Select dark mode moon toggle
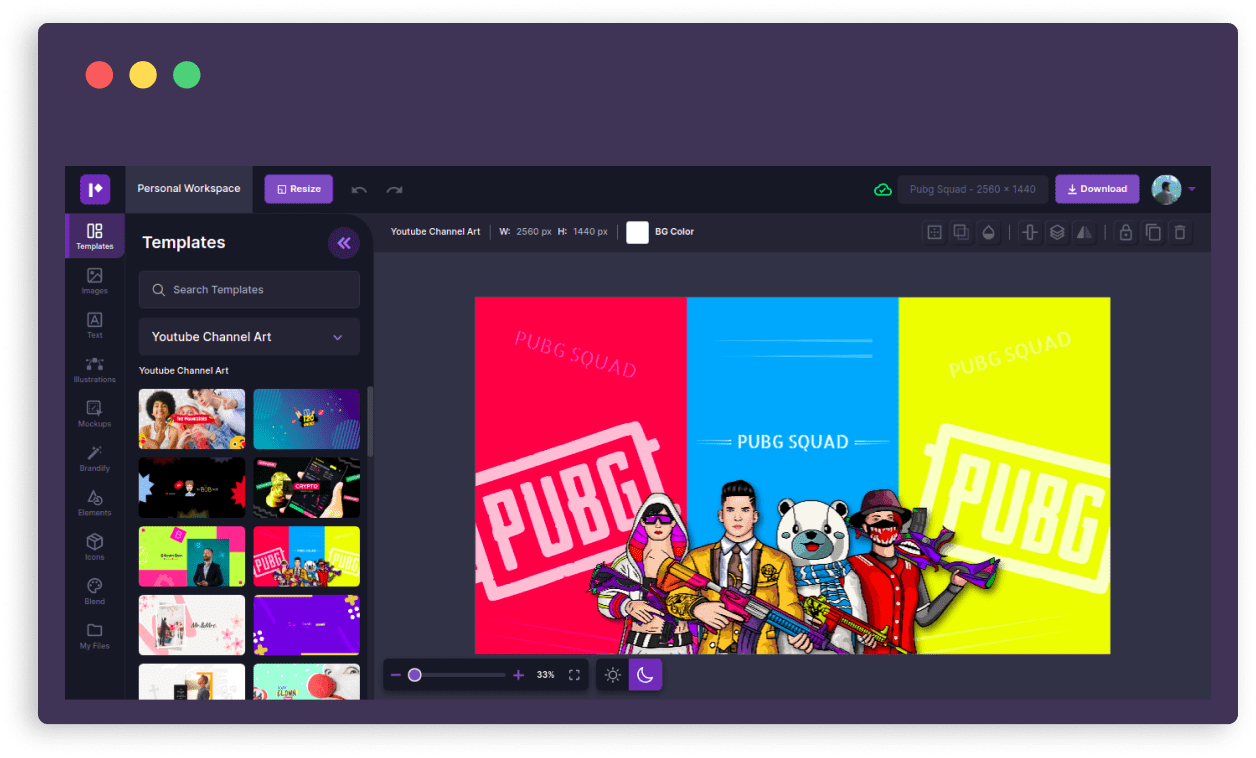 pyautogui.click(x=645, y=675)
